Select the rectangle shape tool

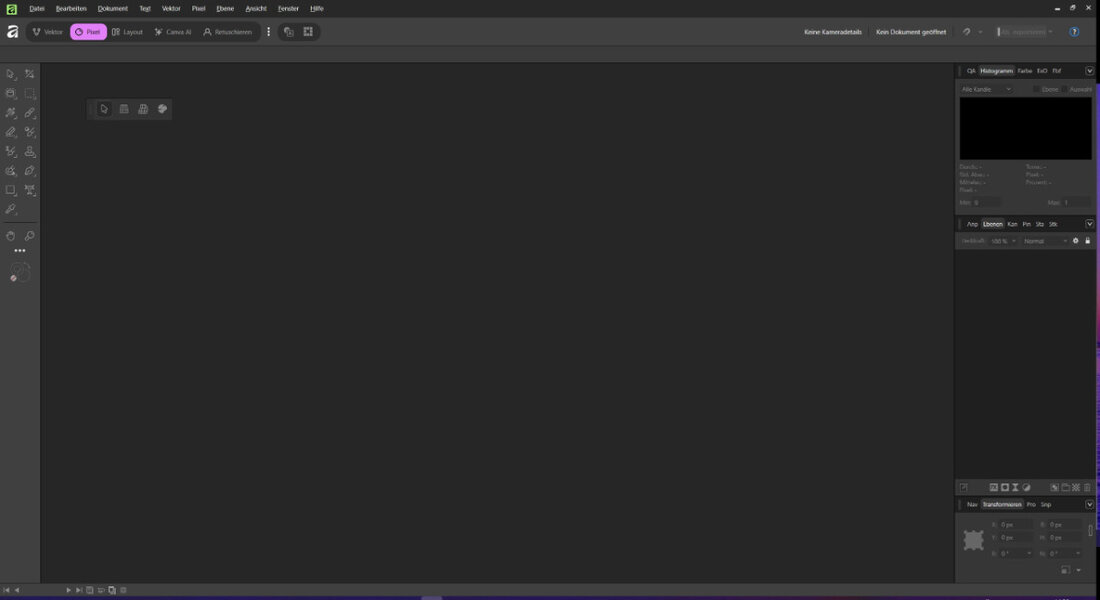tap(11, 190)
